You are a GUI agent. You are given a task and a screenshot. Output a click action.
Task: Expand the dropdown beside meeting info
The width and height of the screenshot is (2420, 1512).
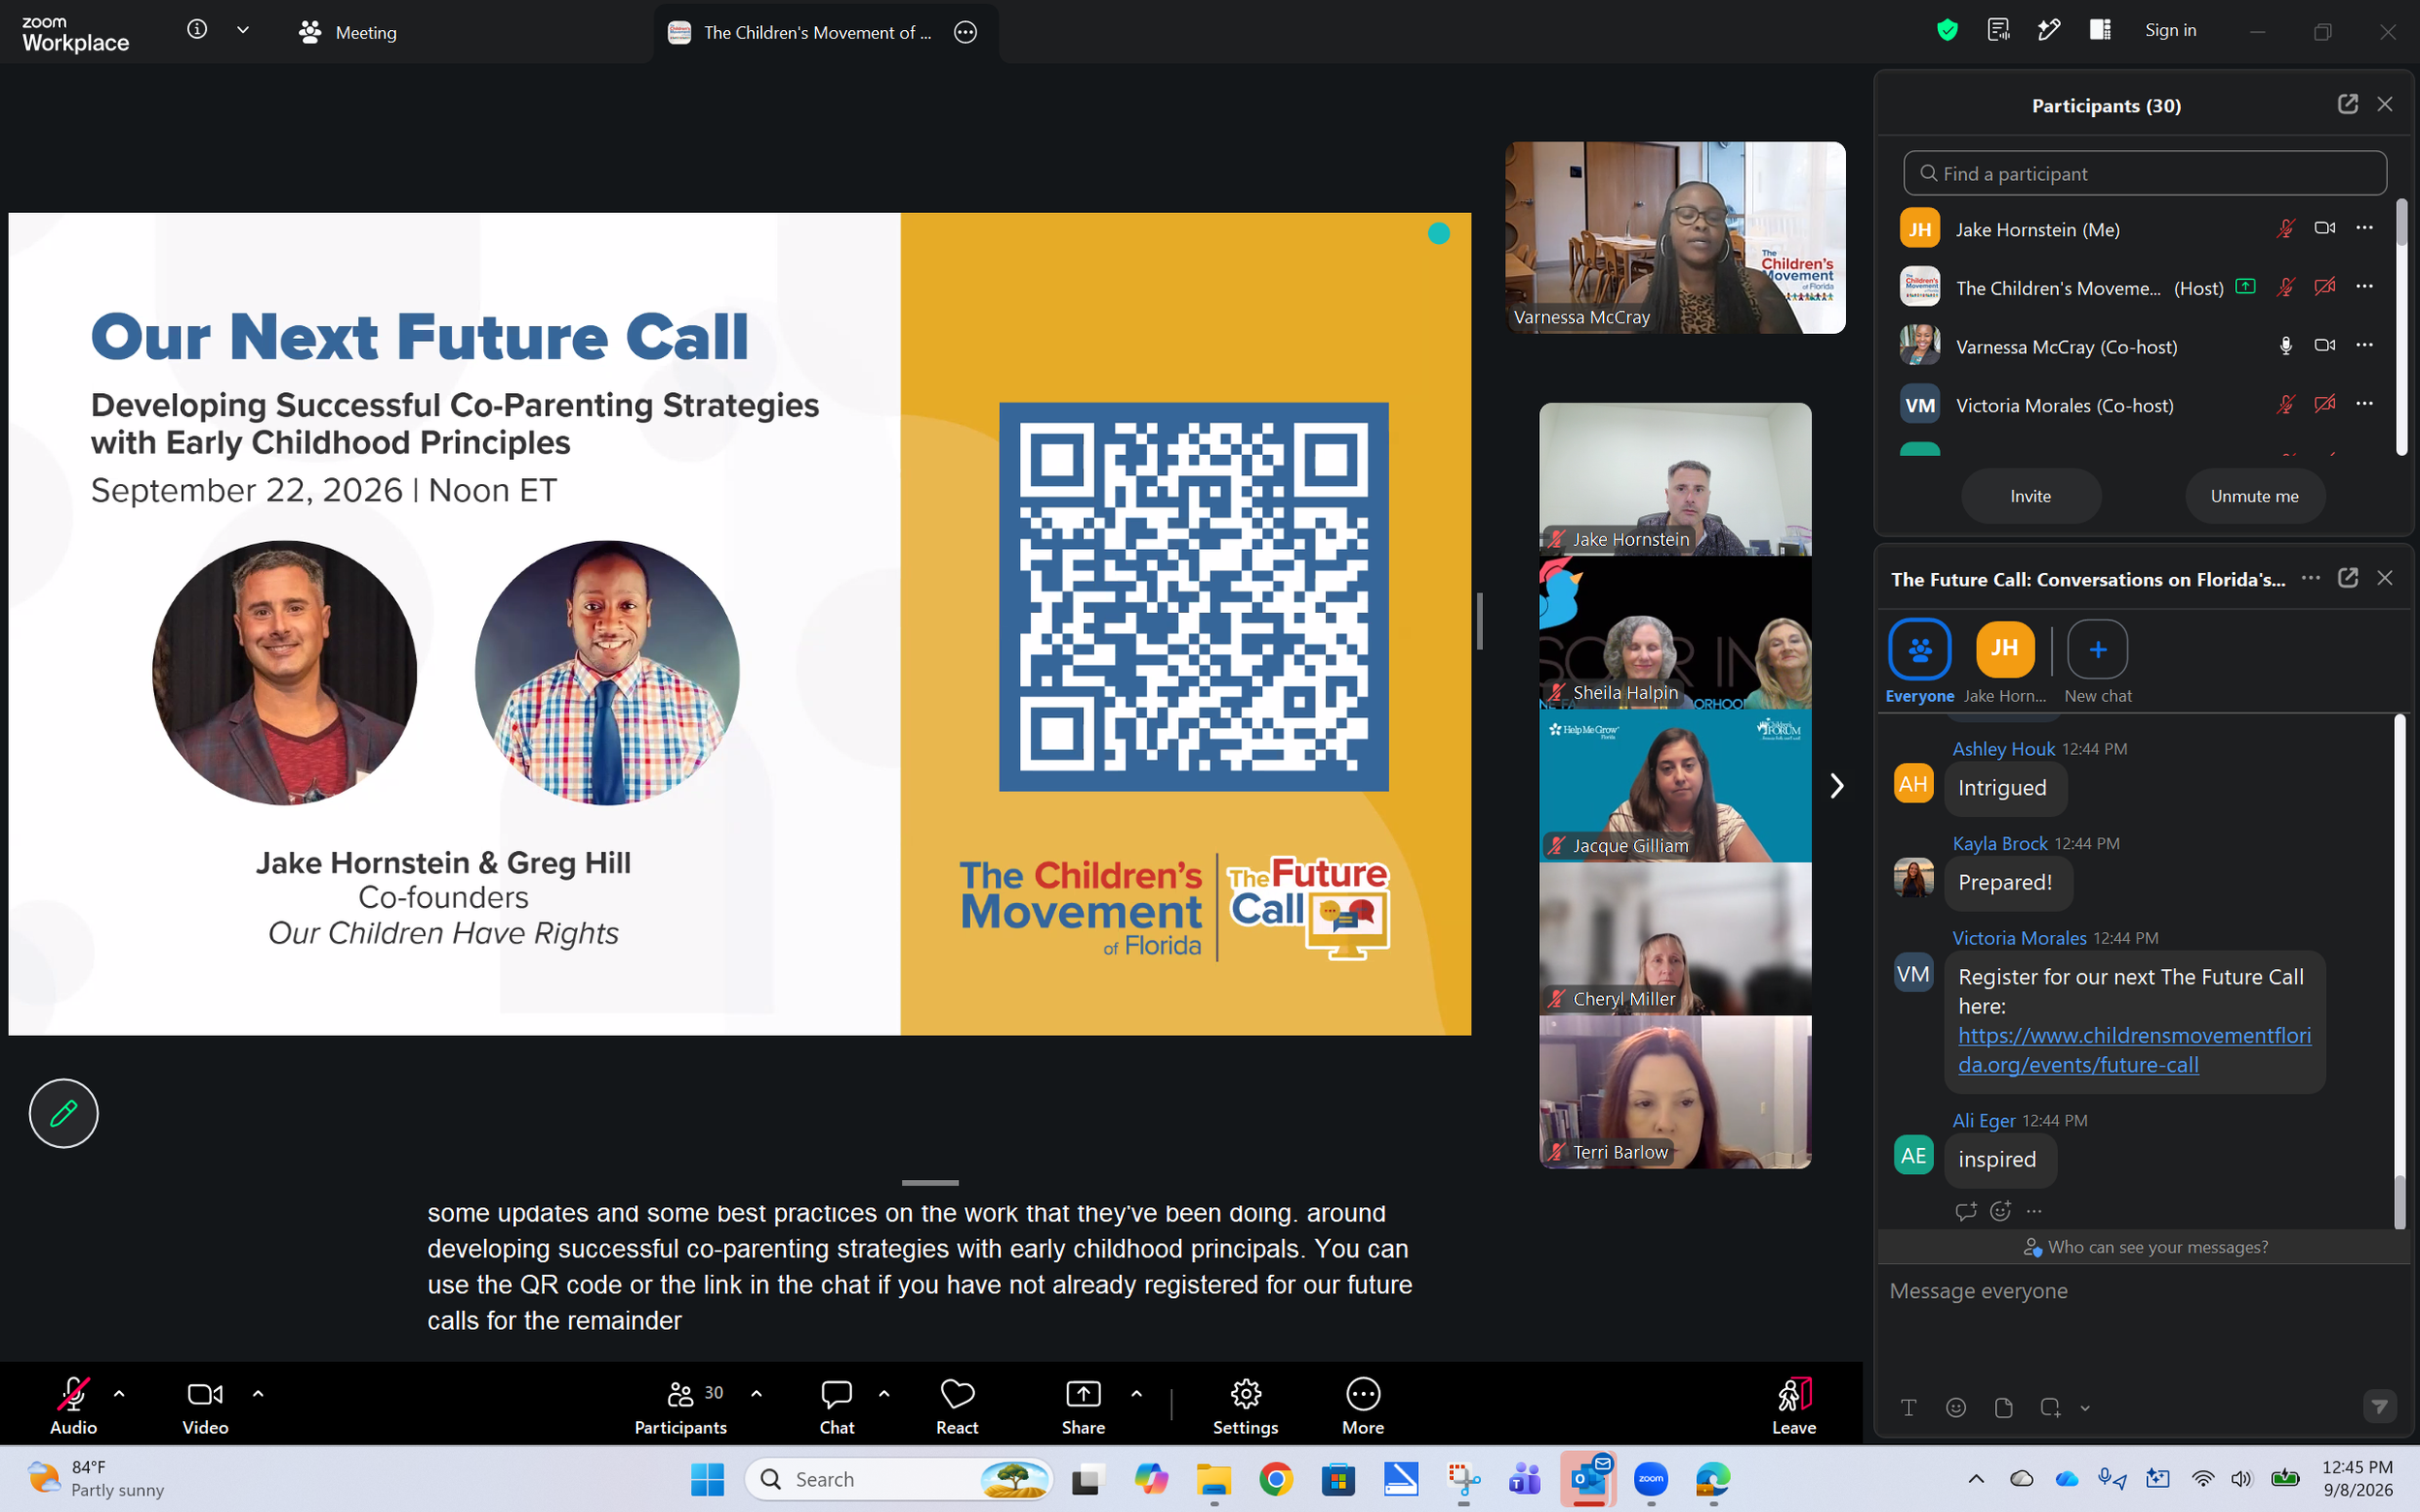[x=243, y=30]
